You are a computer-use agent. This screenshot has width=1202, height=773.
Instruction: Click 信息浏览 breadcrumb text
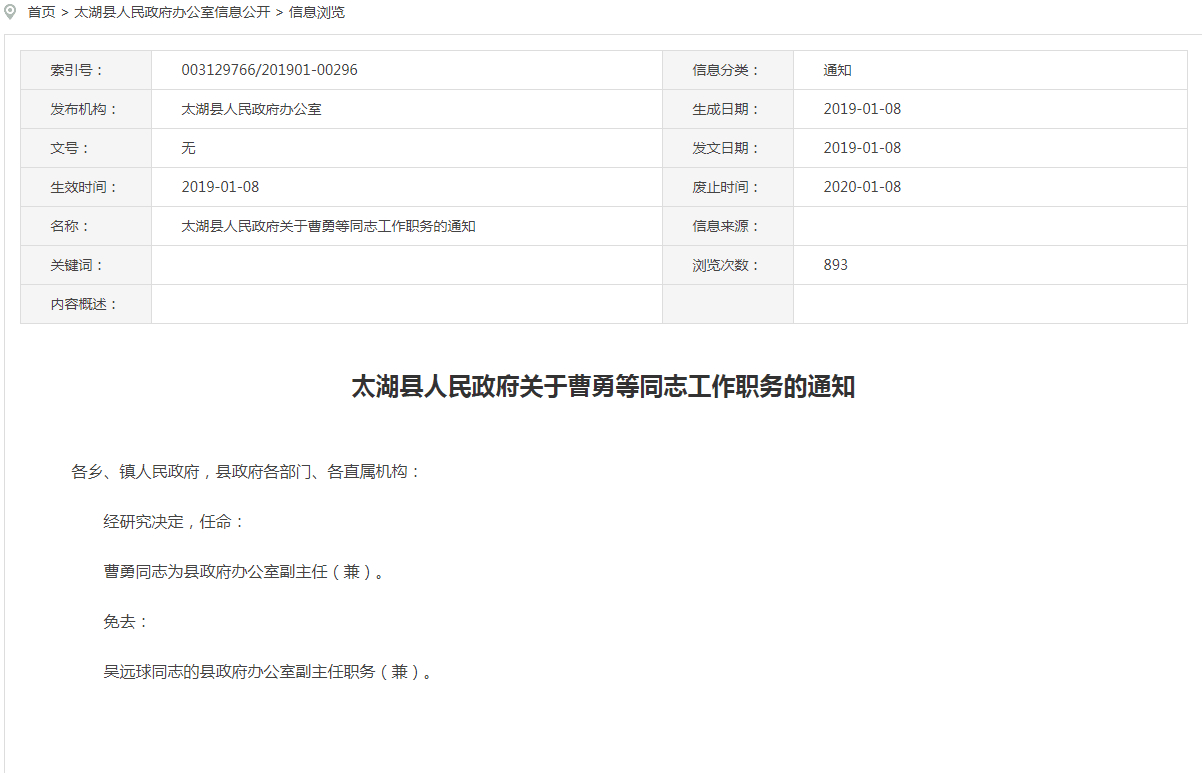pyautogui.click(x=317, y=12)
